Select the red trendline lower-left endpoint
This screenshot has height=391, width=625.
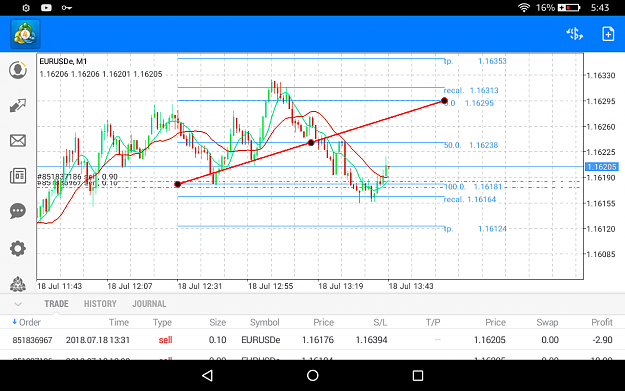[178, 184]
